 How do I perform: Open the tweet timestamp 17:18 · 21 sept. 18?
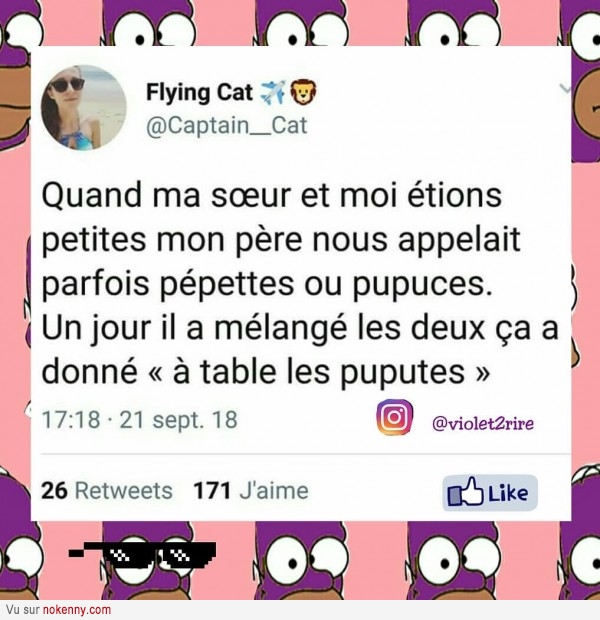[140, 420]
